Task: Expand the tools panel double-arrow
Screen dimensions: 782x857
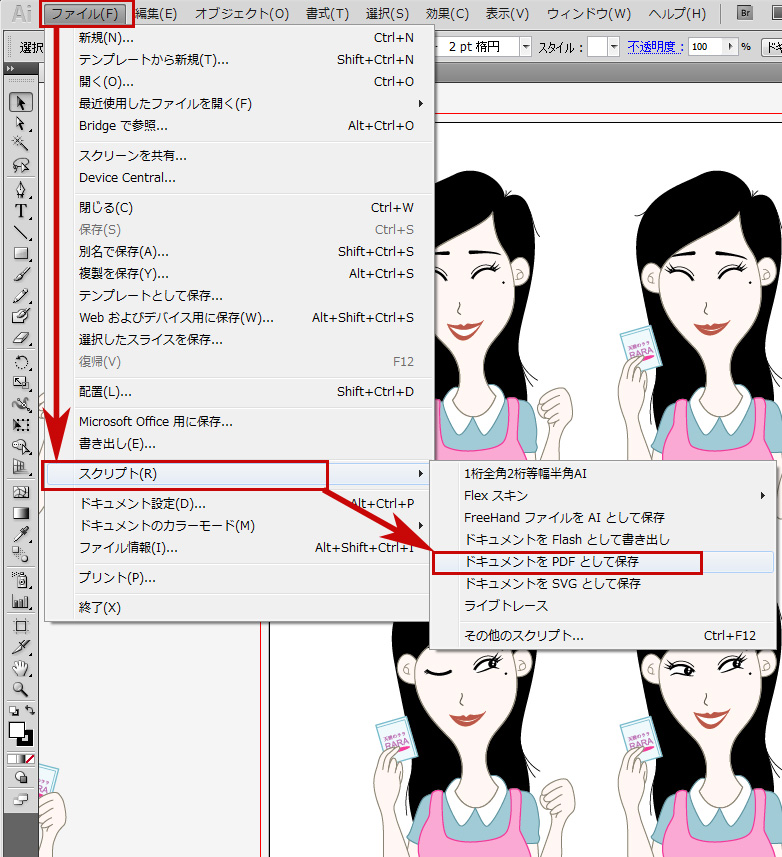Action: [x=10, y=68]
